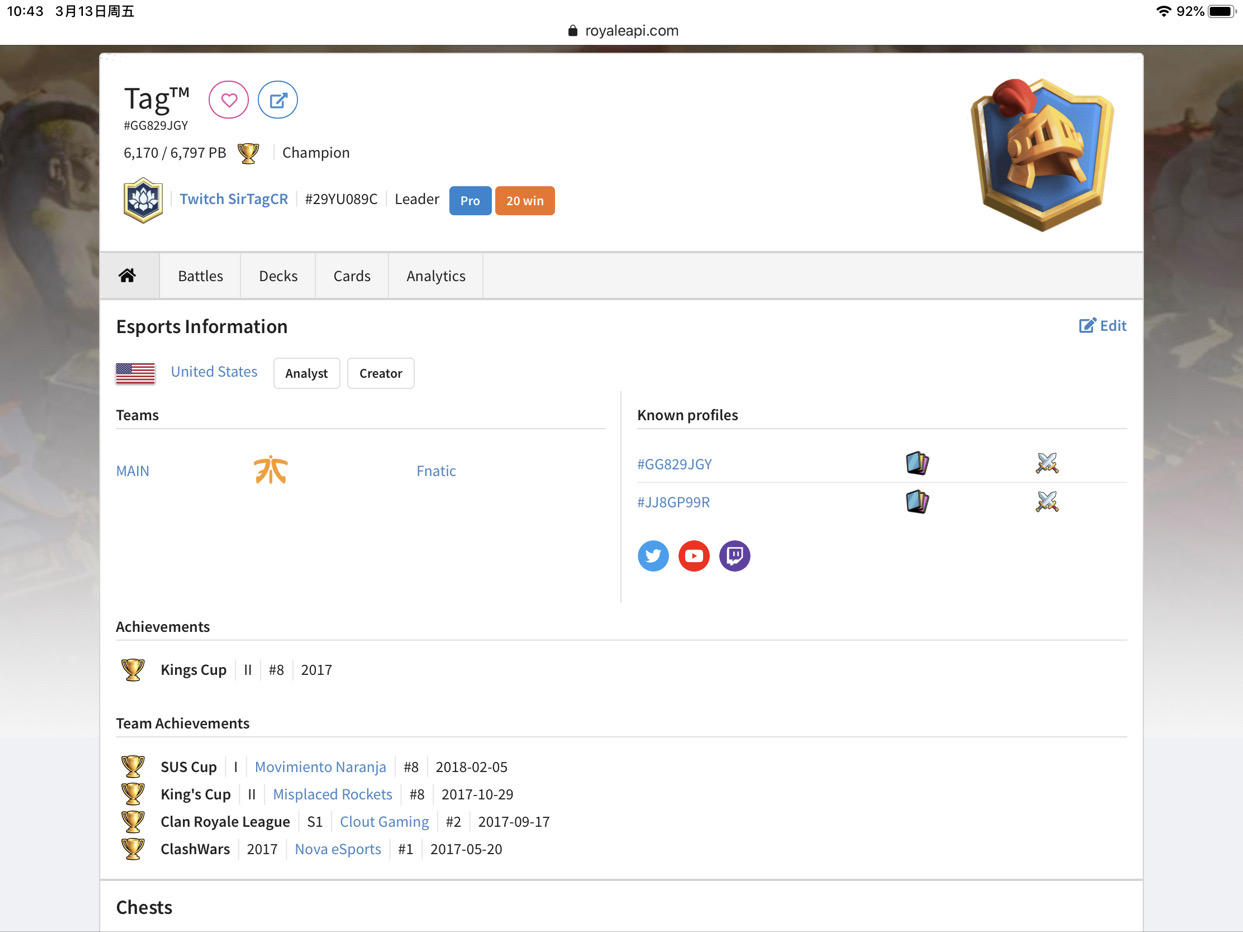Open the Twitch SirTagCR clan link
The image size is (1243, 932).
click(x=234, y=199)
